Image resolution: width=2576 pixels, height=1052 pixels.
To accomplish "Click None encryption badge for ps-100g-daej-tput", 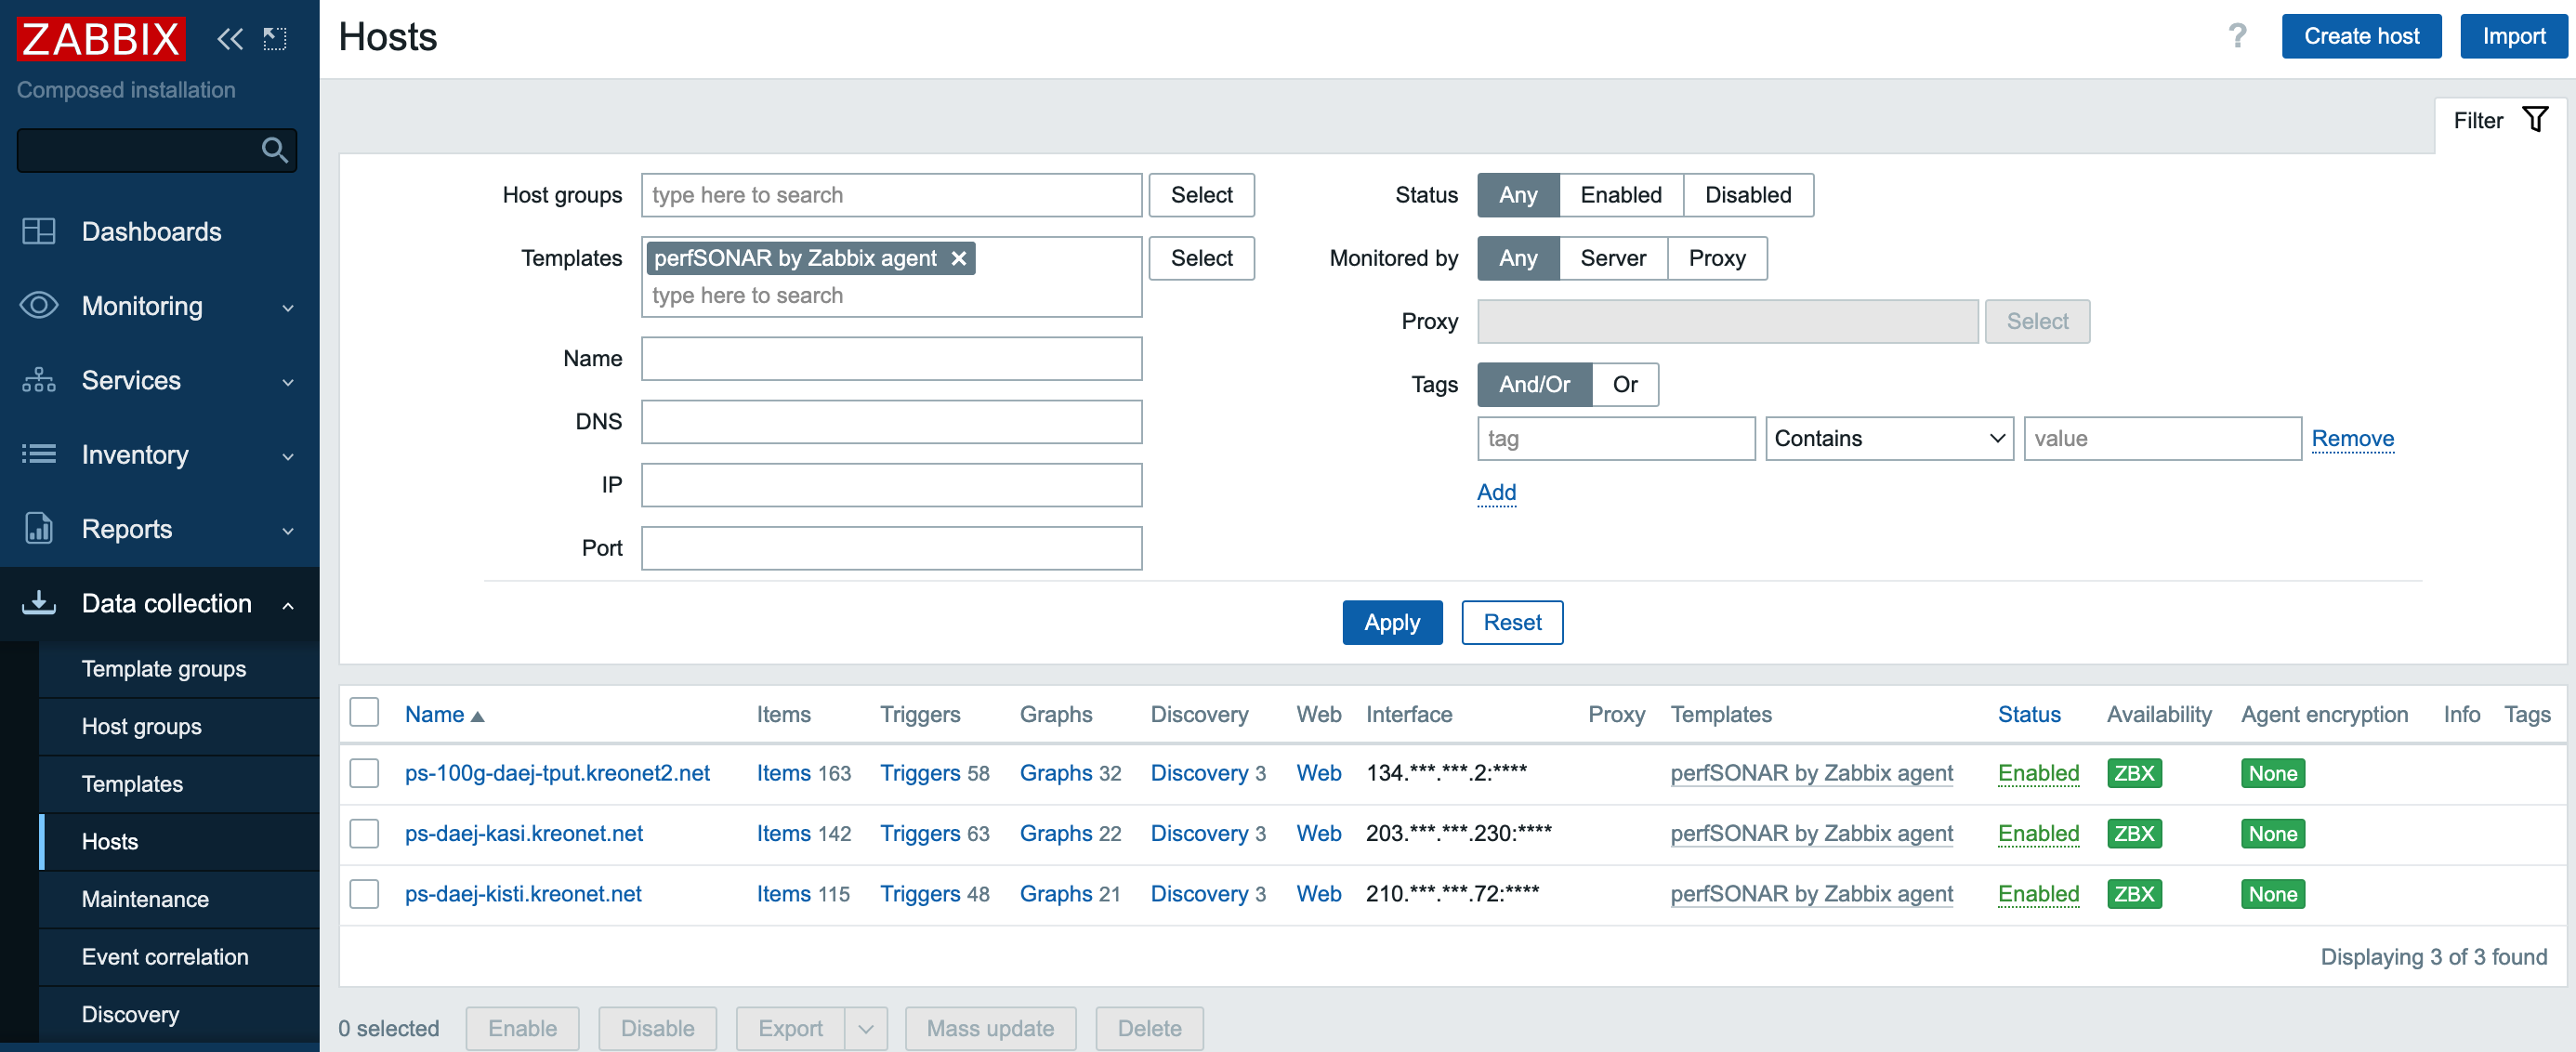I will click(2272, 773).
